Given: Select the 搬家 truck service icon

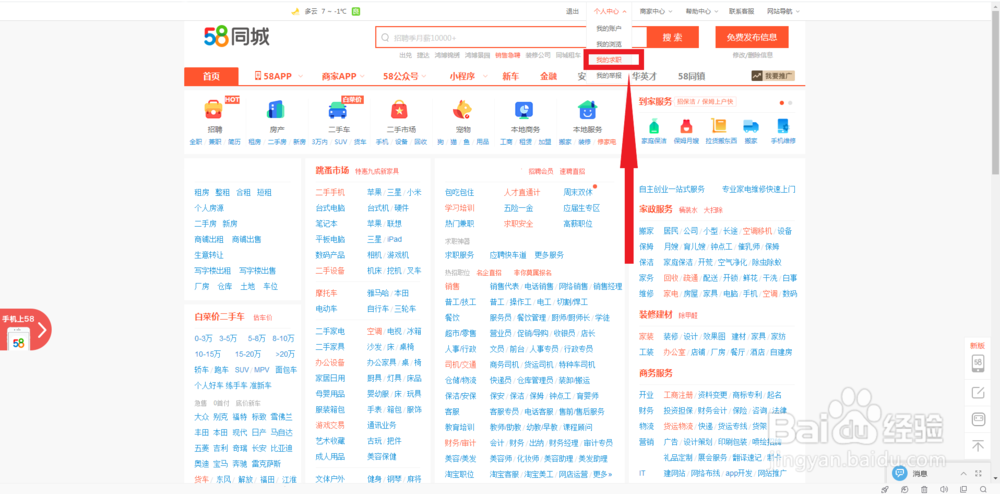Looking at the screenshot, I should 751,126.
